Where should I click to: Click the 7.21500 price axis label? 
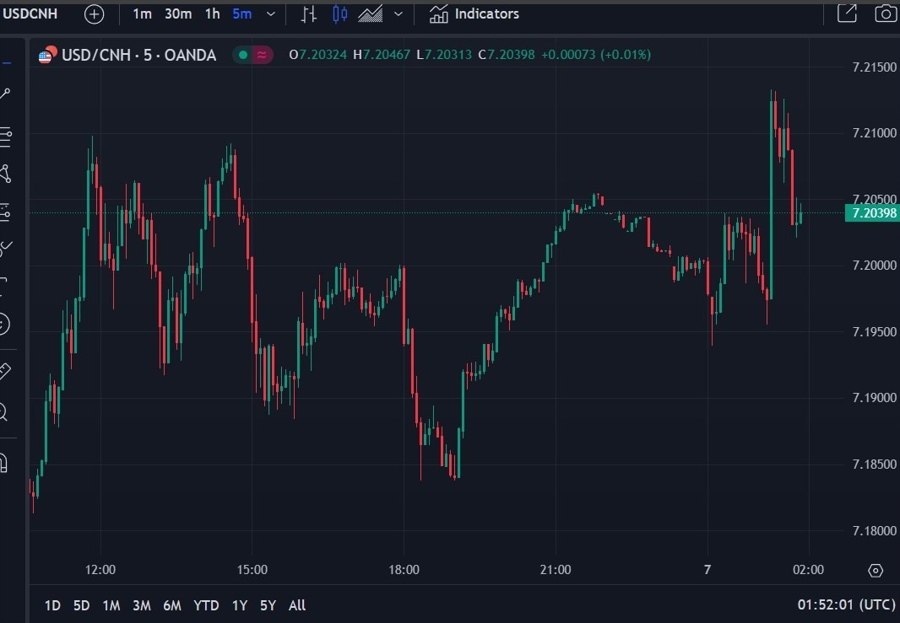(x=874, y=67)
